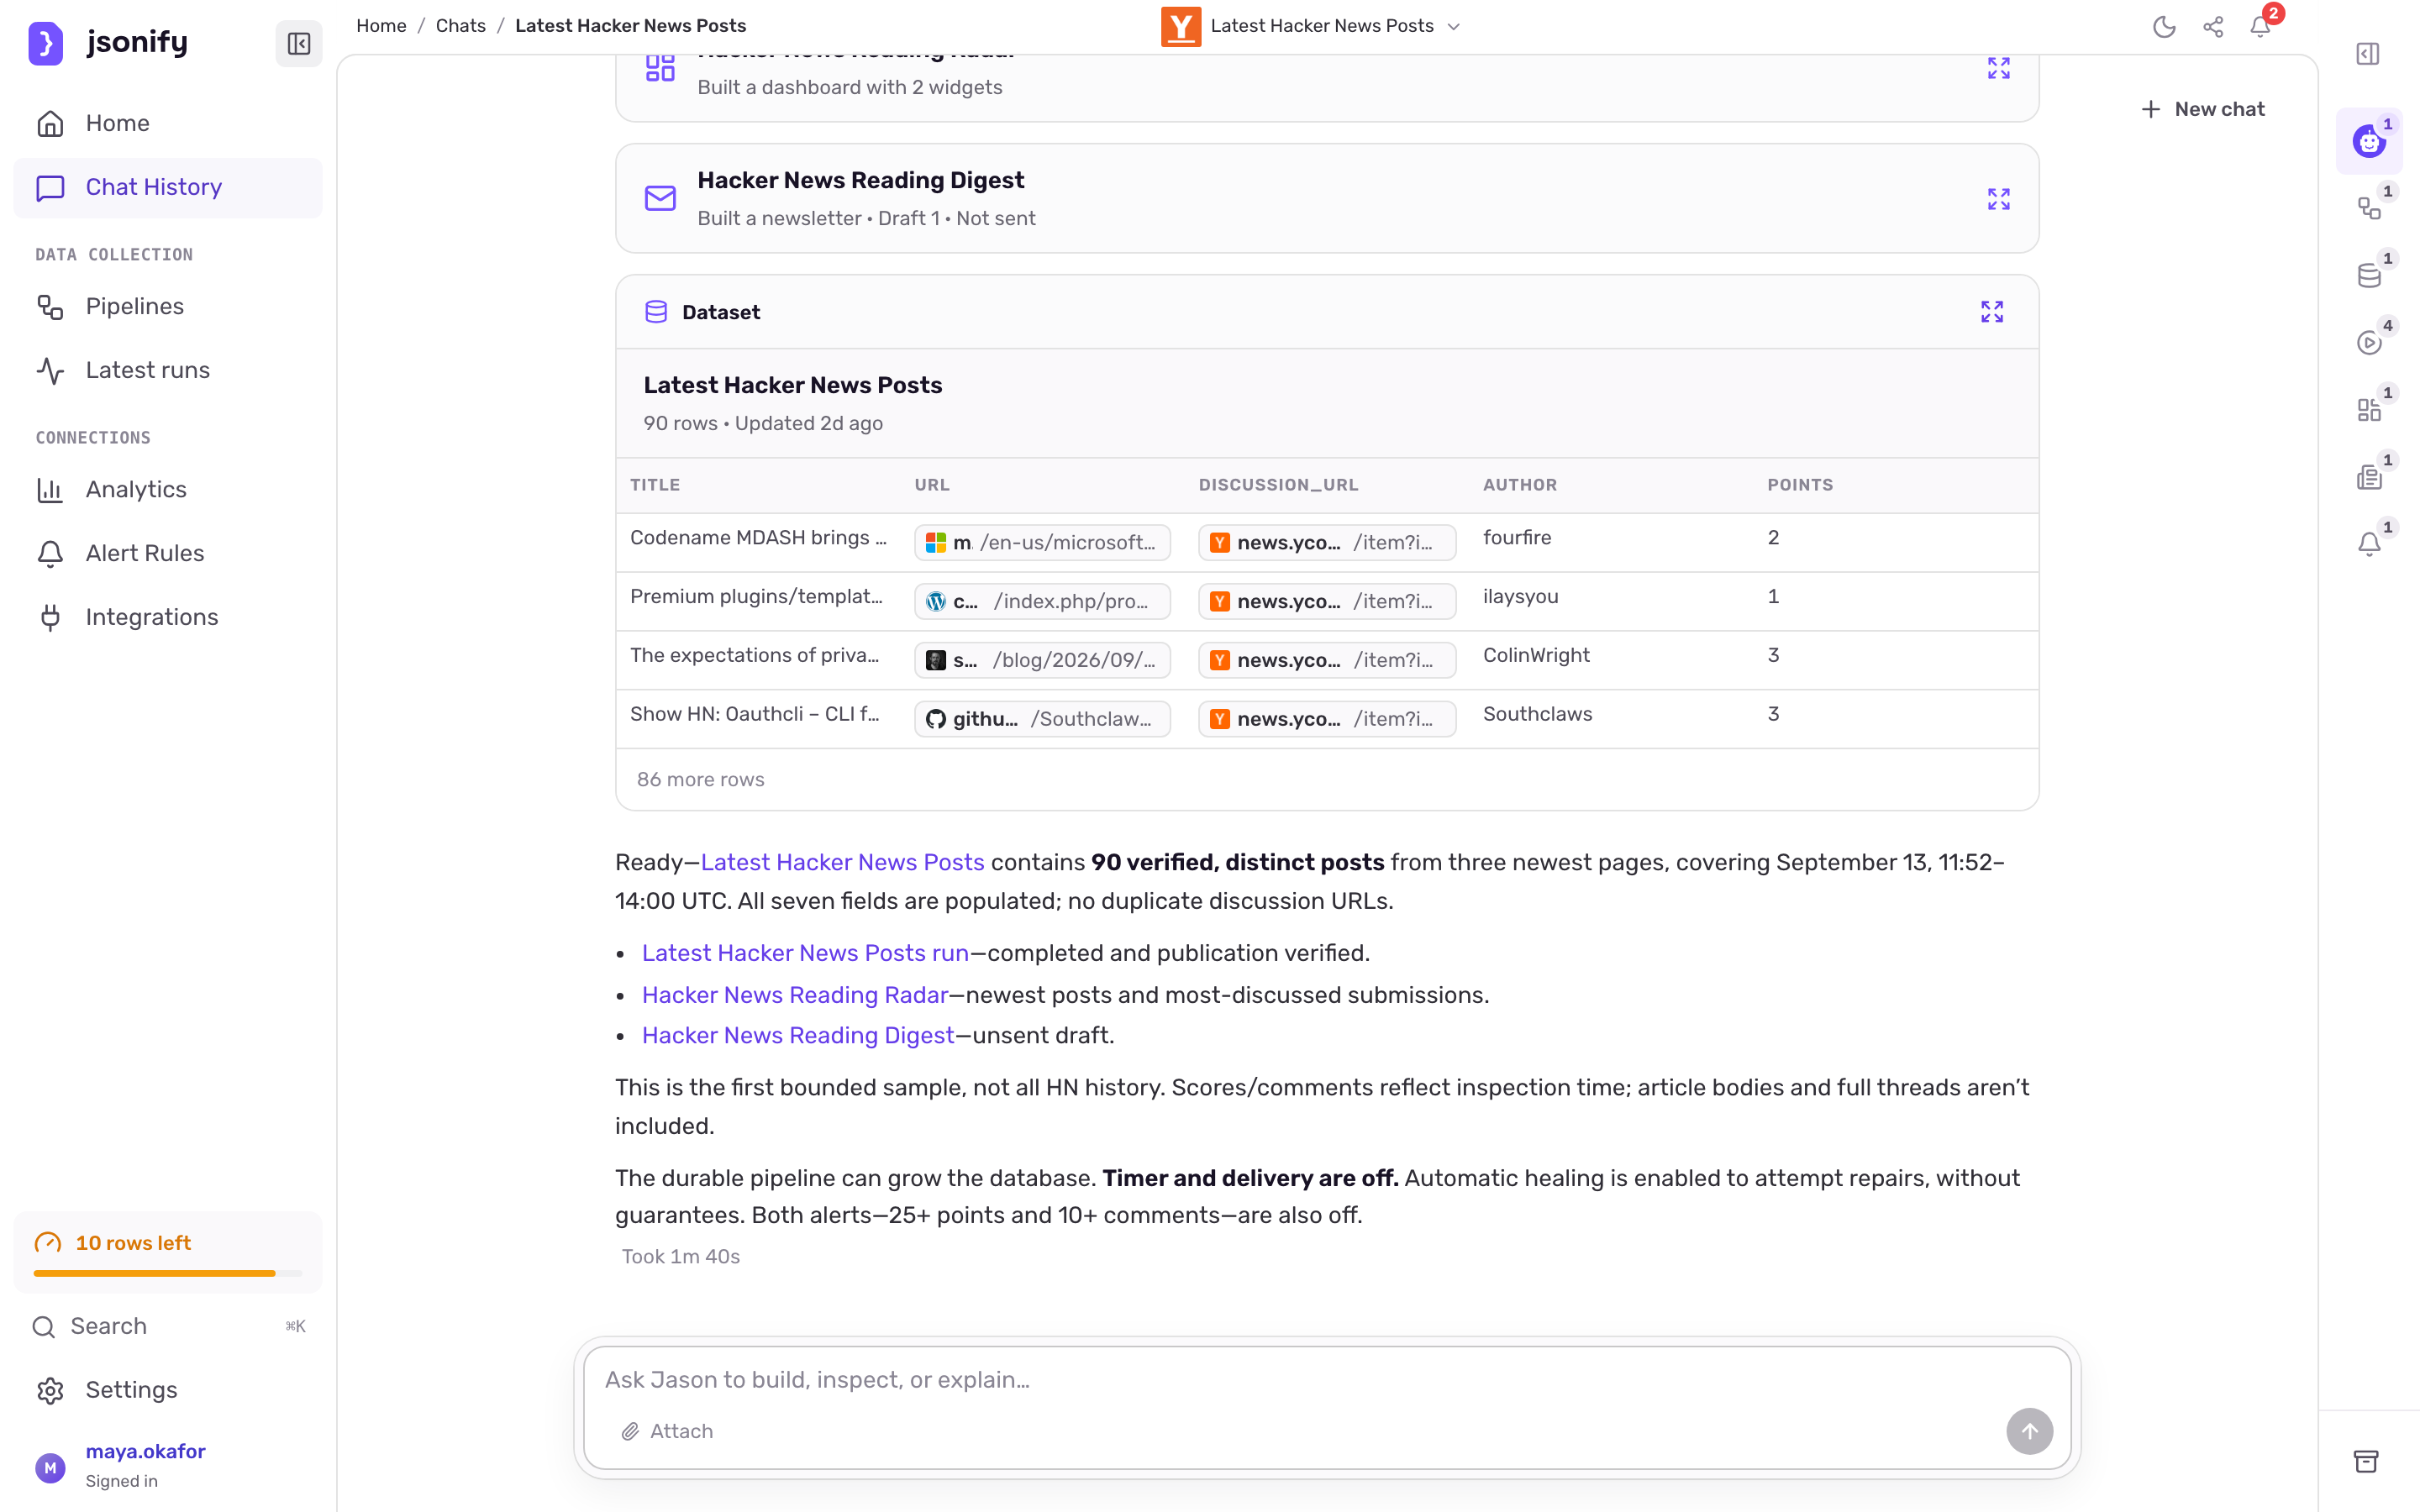
Task: Click the POINTS column header
Action: coord(1800,485)
